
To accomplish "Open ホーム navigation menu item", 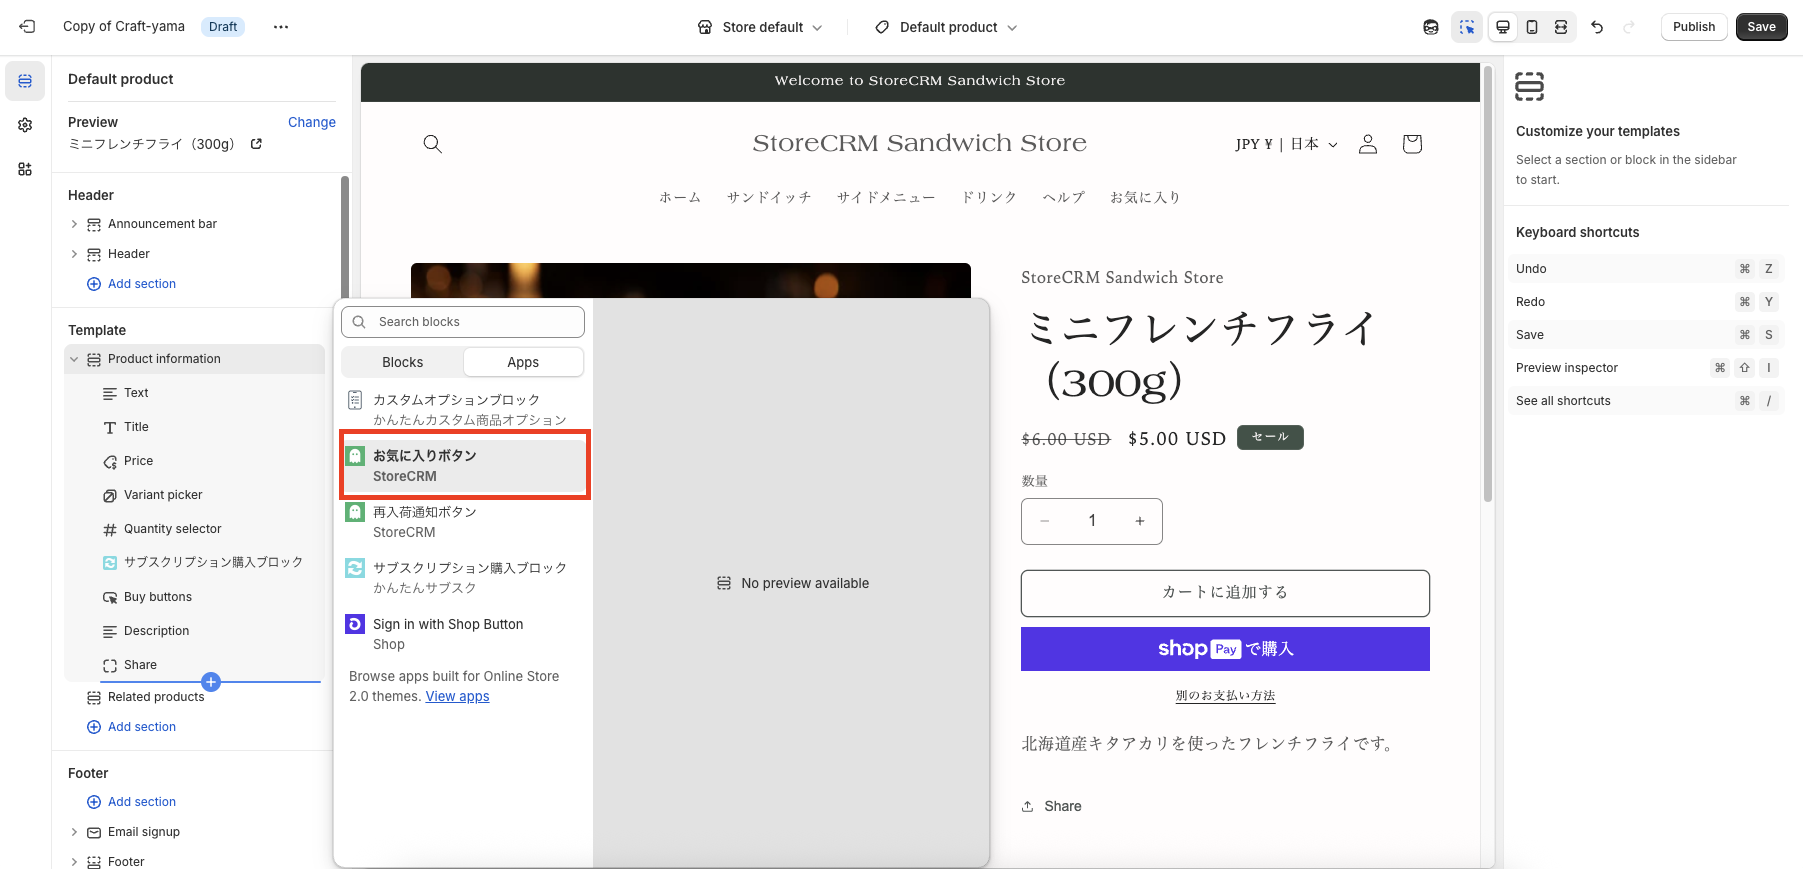I will 680,198.
